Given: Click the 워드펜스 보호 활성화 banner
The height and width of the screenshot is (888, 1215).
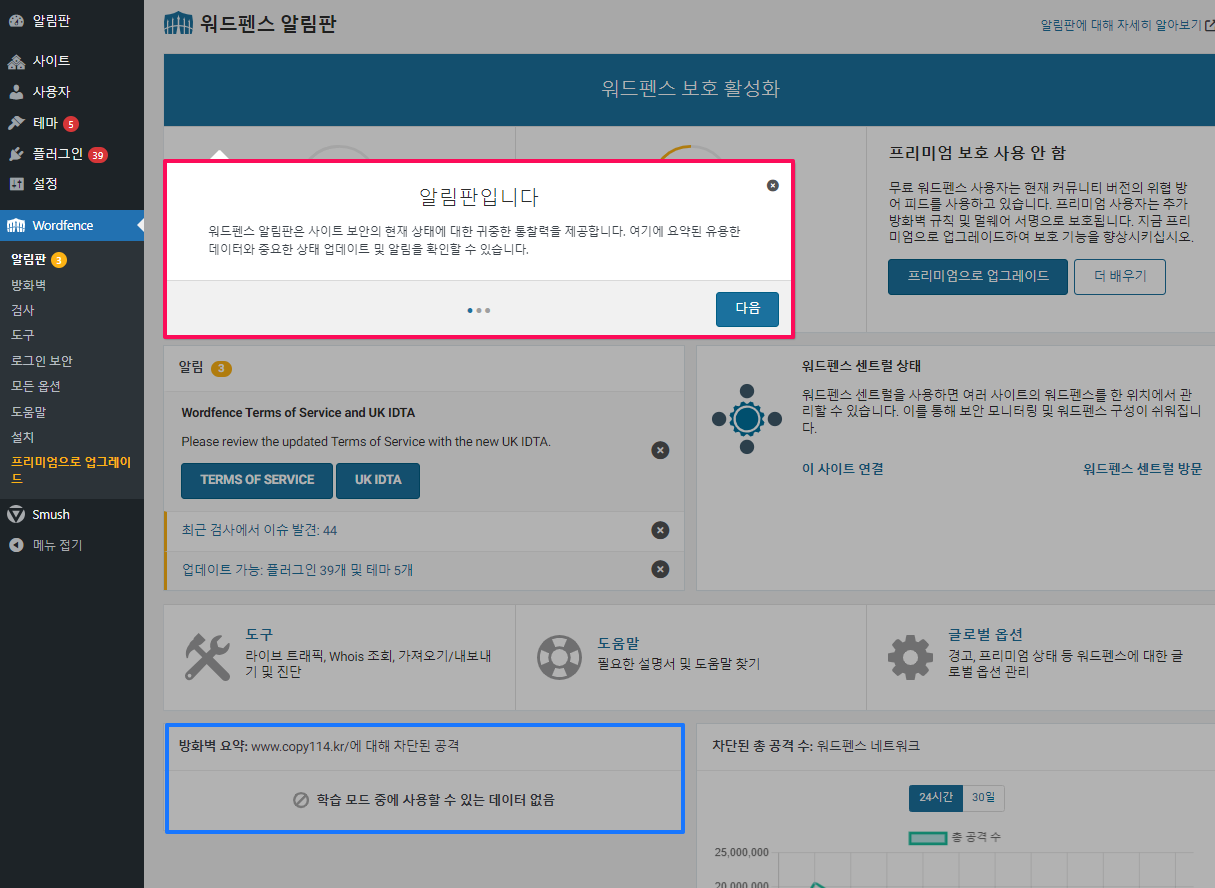Looking at the screenshot, I should [x=689, y=89].
